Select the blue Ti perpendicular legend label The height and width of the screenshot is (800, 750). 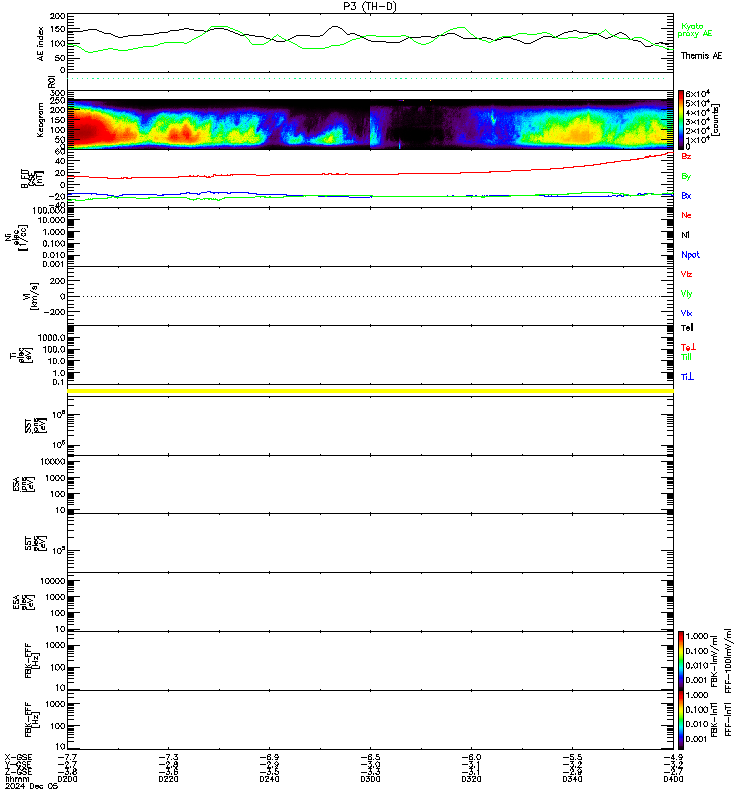[687, 377]
